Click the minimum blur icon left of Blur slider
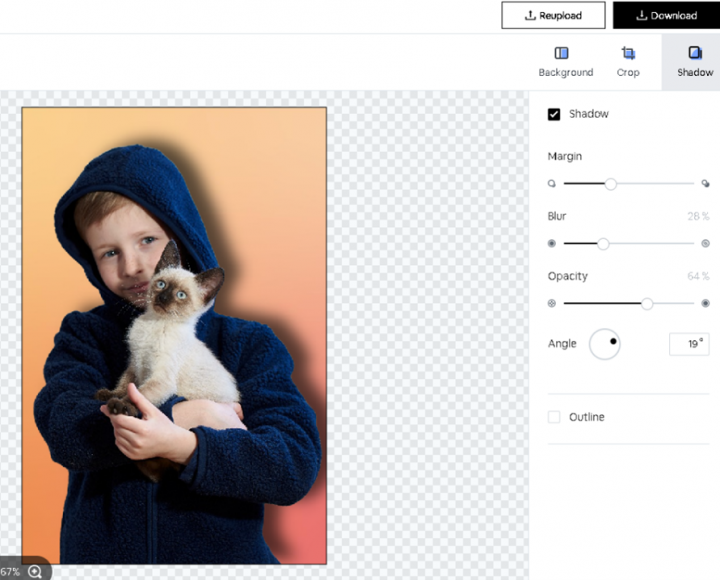The width and height of the screenshot is (720, 580). (551, 244)
